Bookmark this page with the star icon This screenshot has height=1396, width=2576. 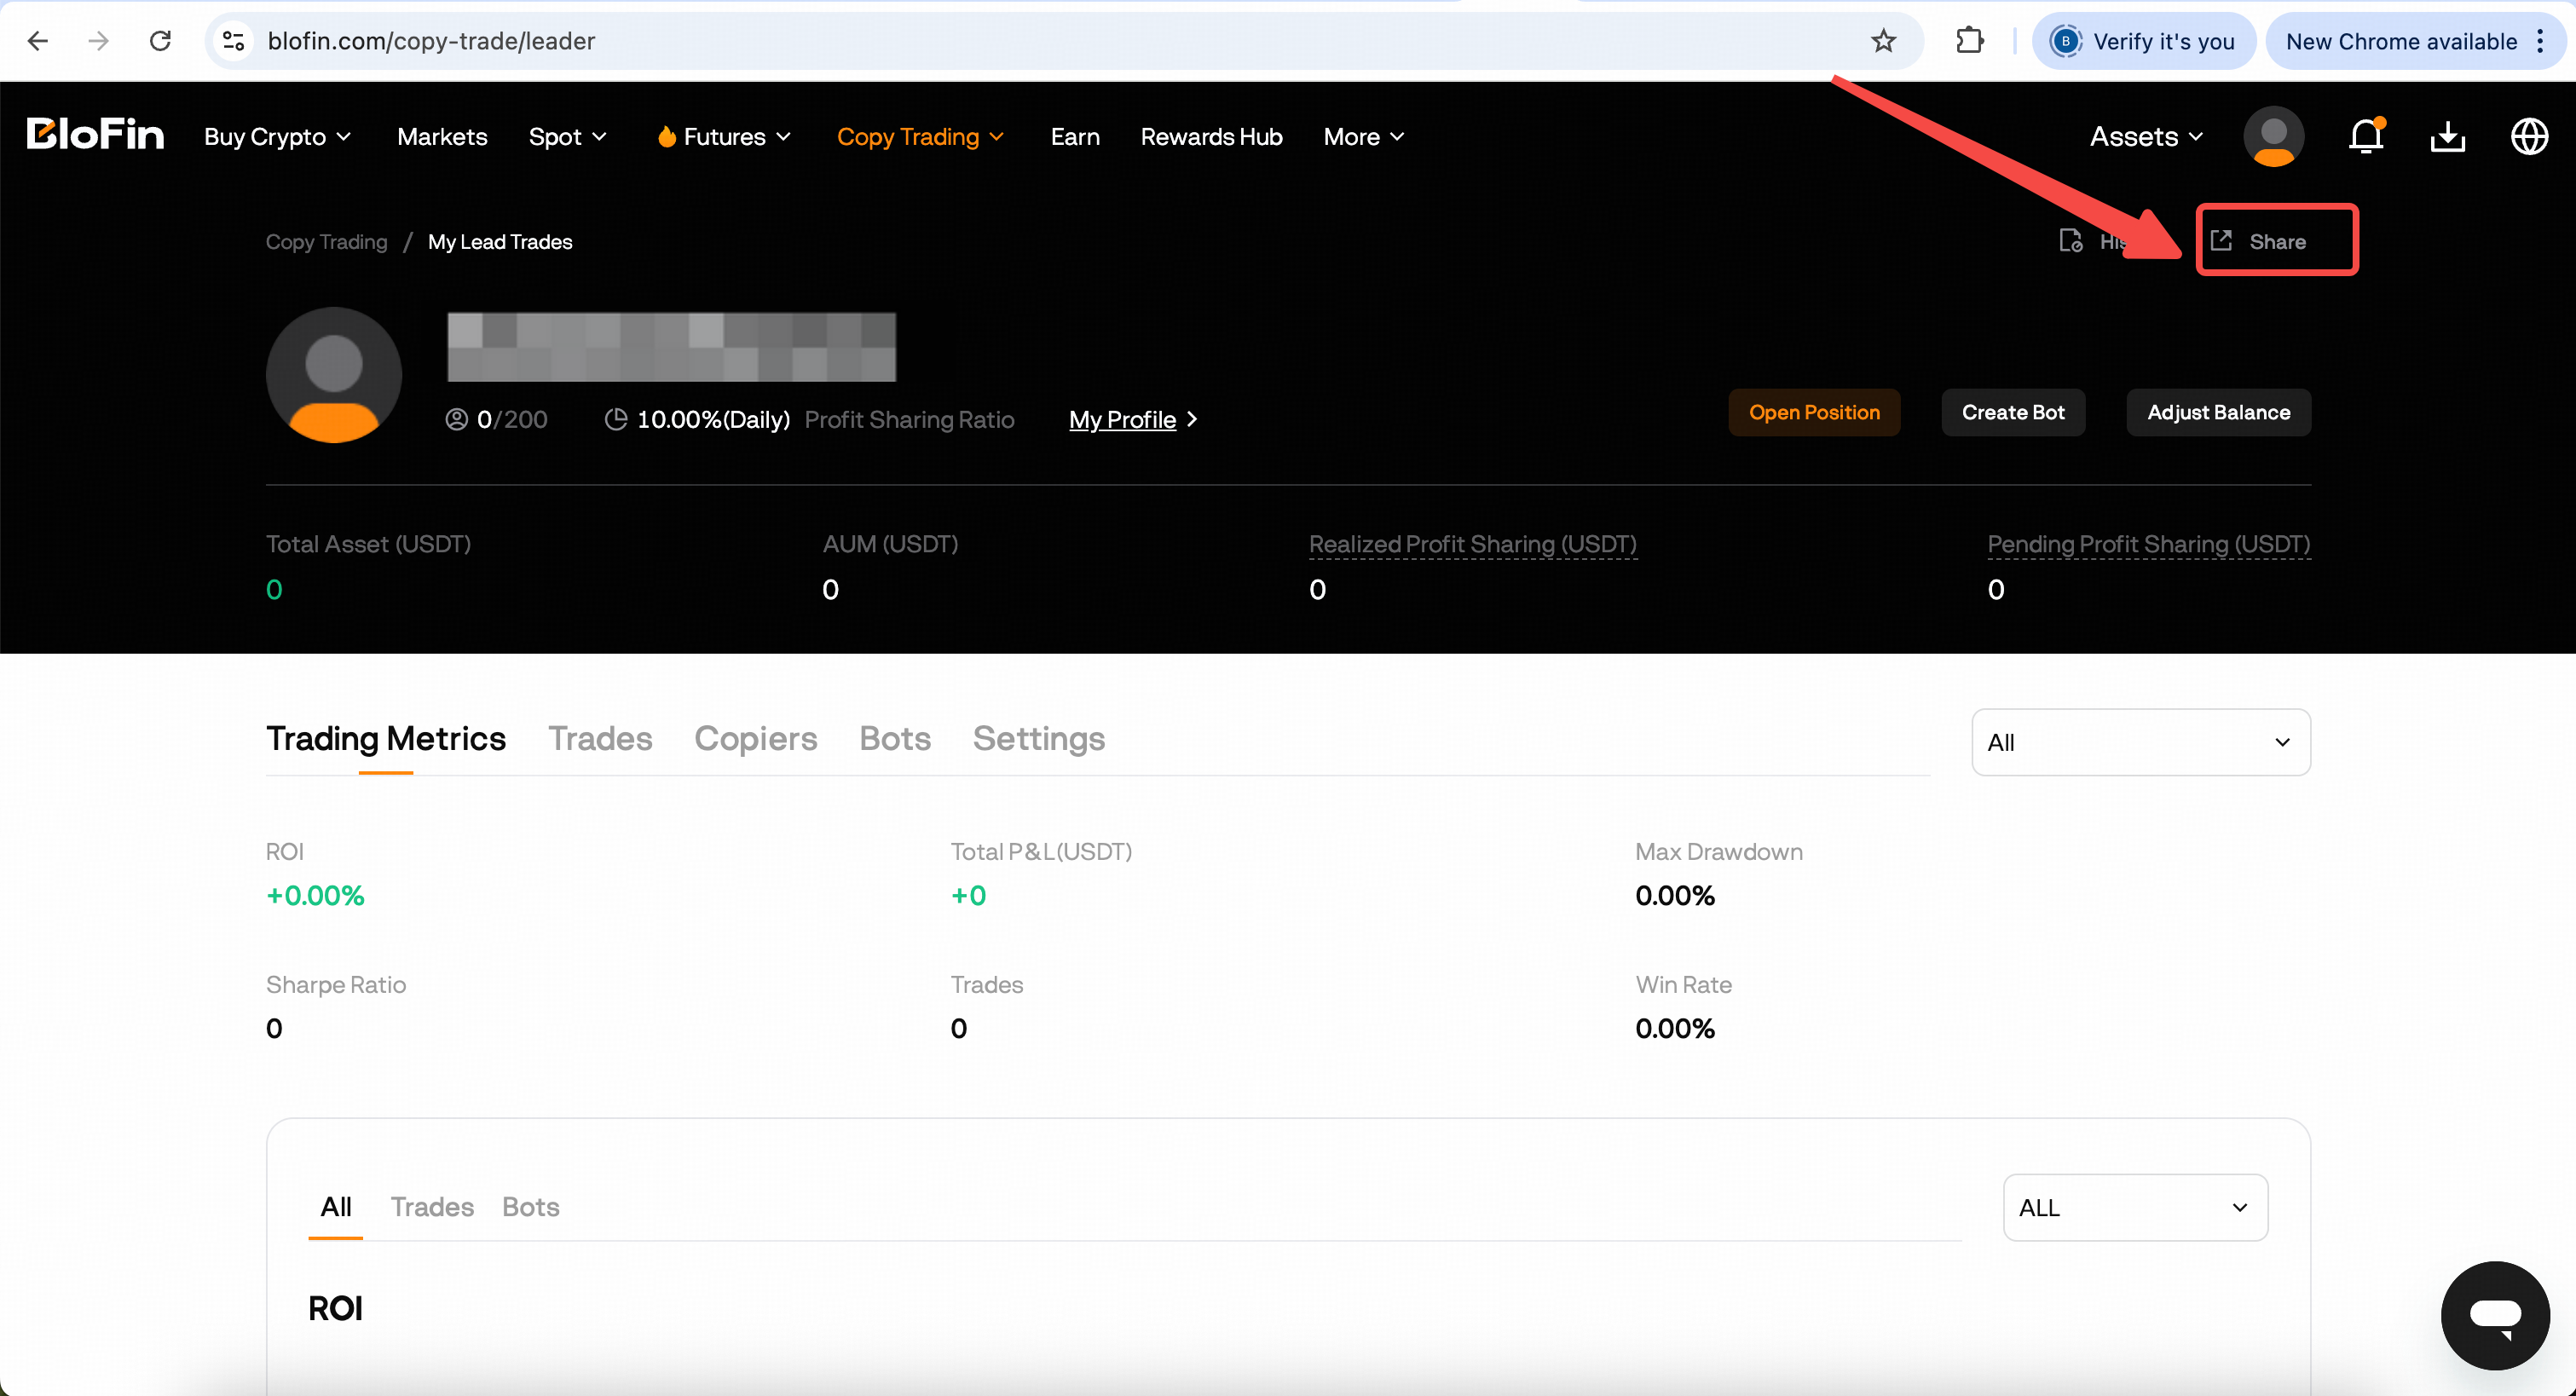point(1884,41)
